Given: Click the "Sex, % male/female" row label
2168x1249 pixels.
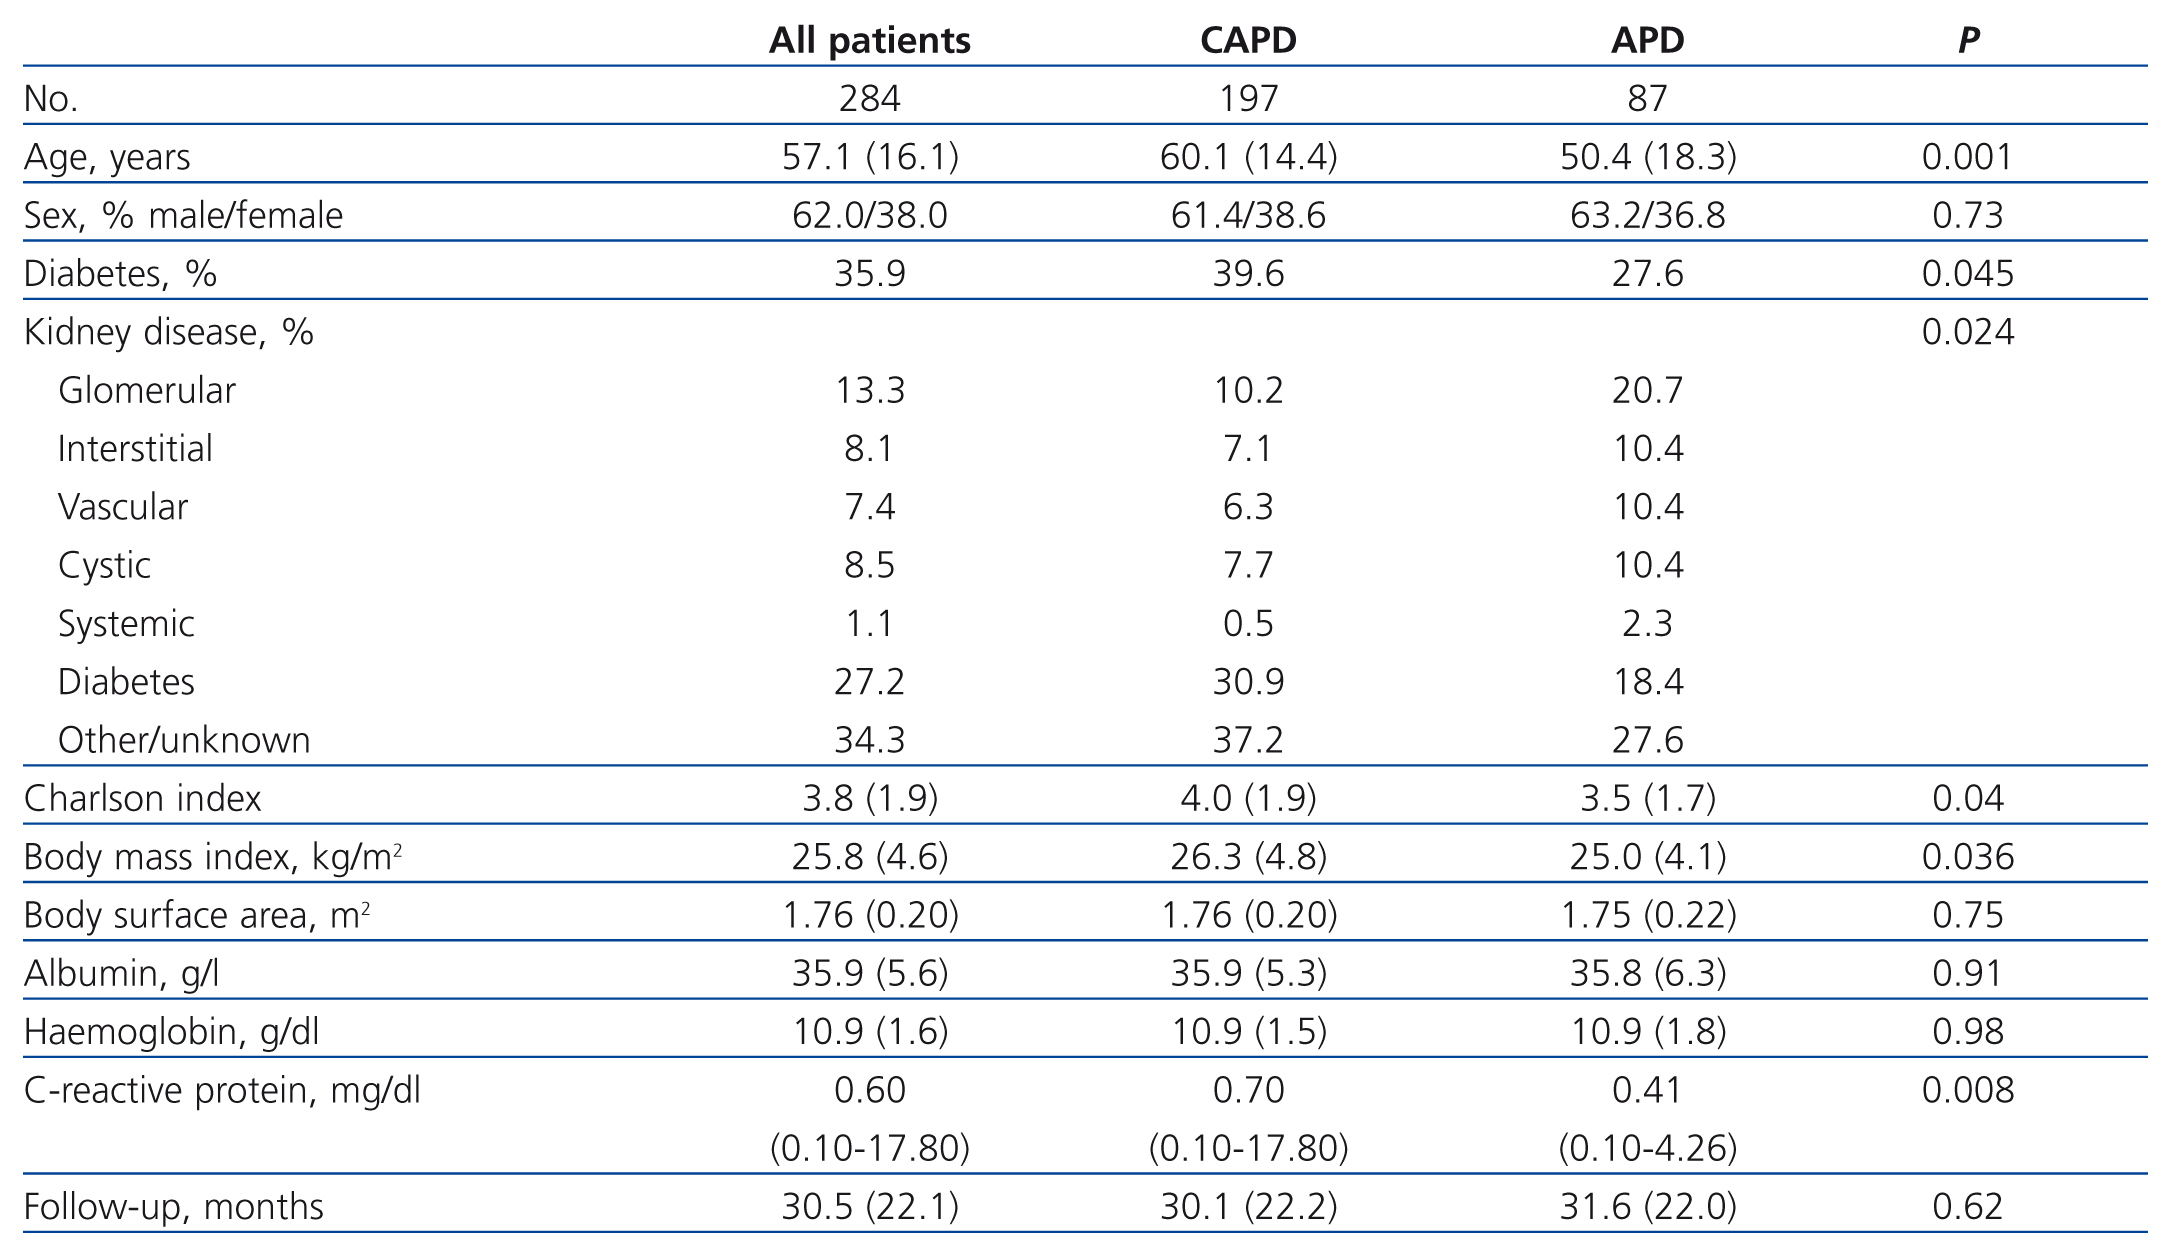Looking at the screenshot, I should (183, 215).
